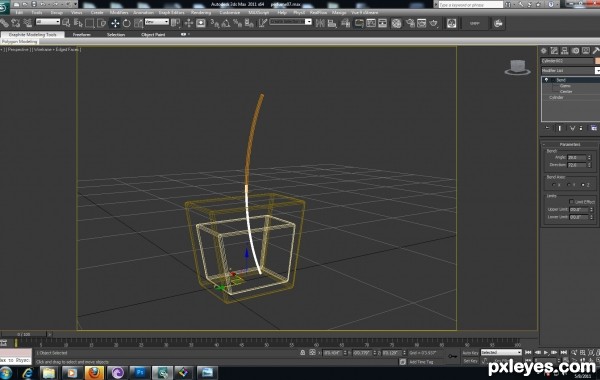Open the Modifier List dropdown
This screenshot has width=600, height=380.
[x=597, y=71]
